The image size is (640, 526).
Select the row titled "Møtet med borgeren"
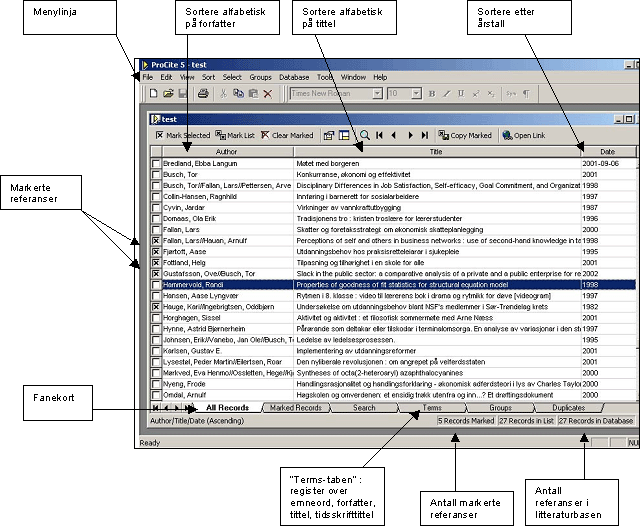(393, 164)
